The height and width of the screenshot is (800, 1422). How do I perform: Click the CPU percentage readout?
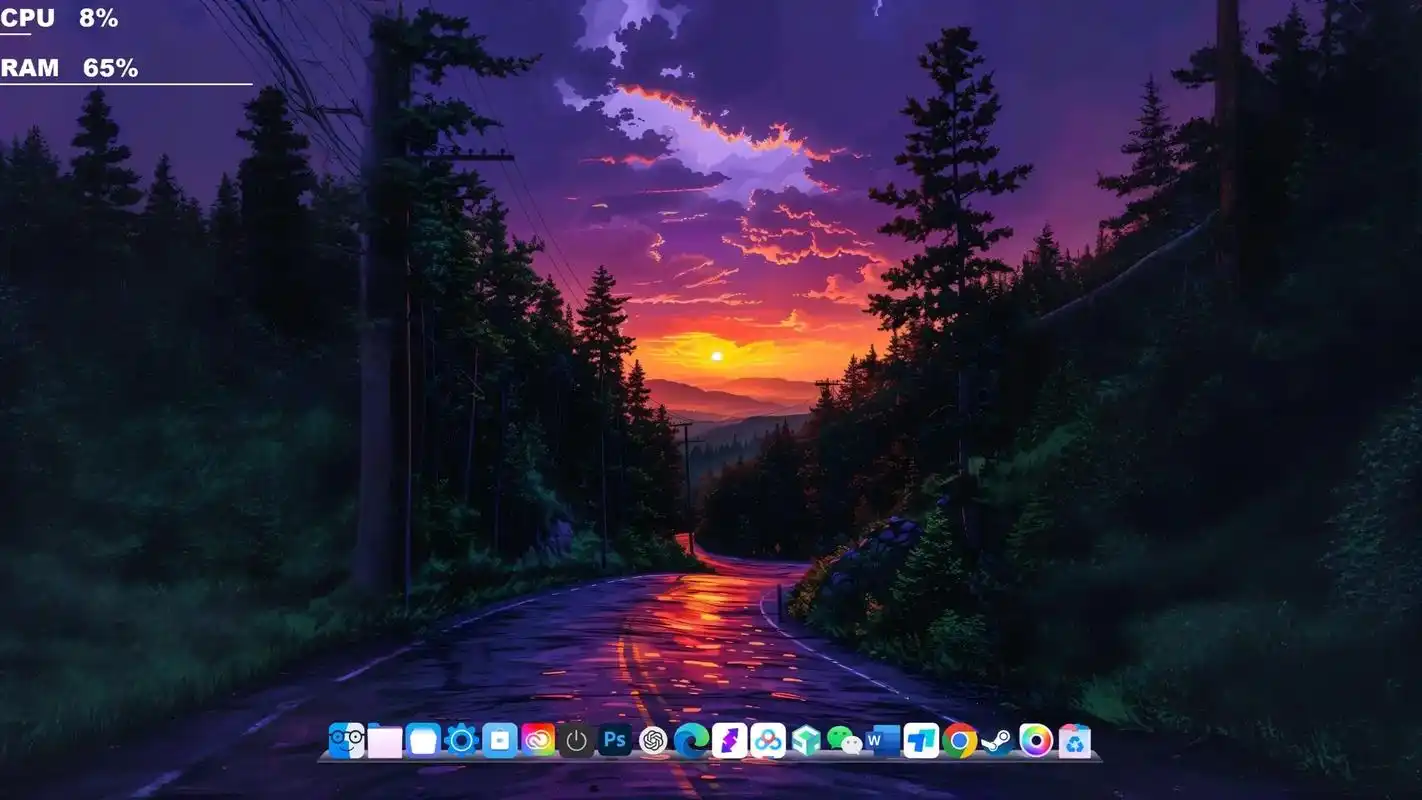click(100, 17)
